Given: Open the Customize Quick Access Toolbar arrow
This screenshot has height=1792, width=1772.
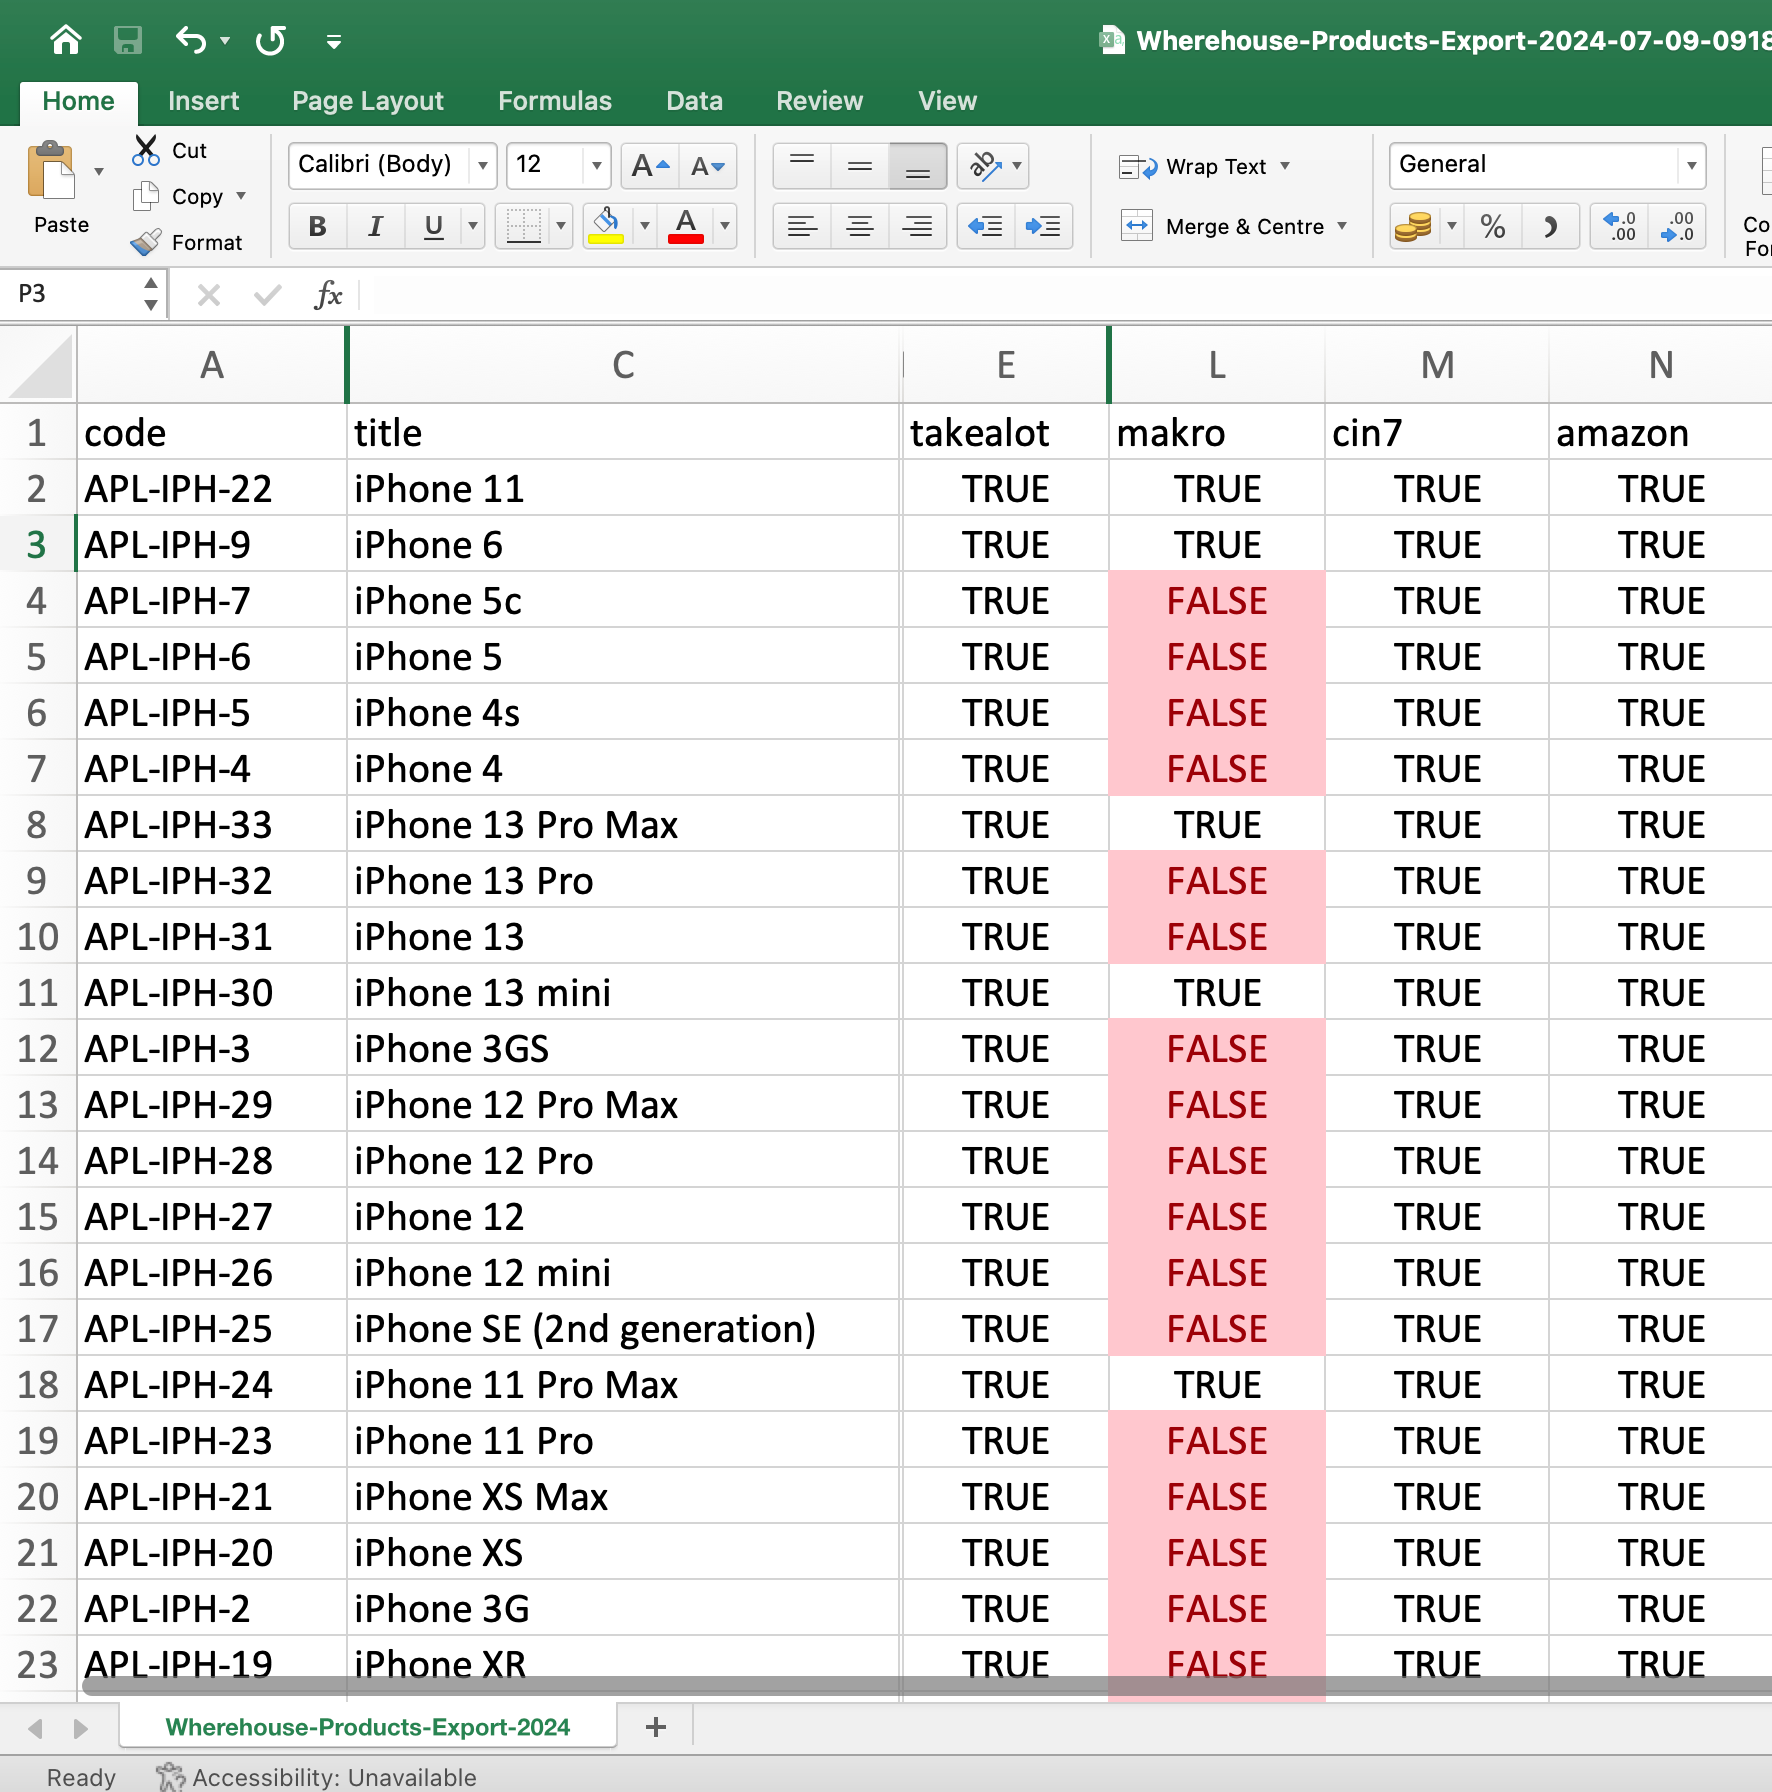Looking at the screenshot, I should click(x=334, y=41).
